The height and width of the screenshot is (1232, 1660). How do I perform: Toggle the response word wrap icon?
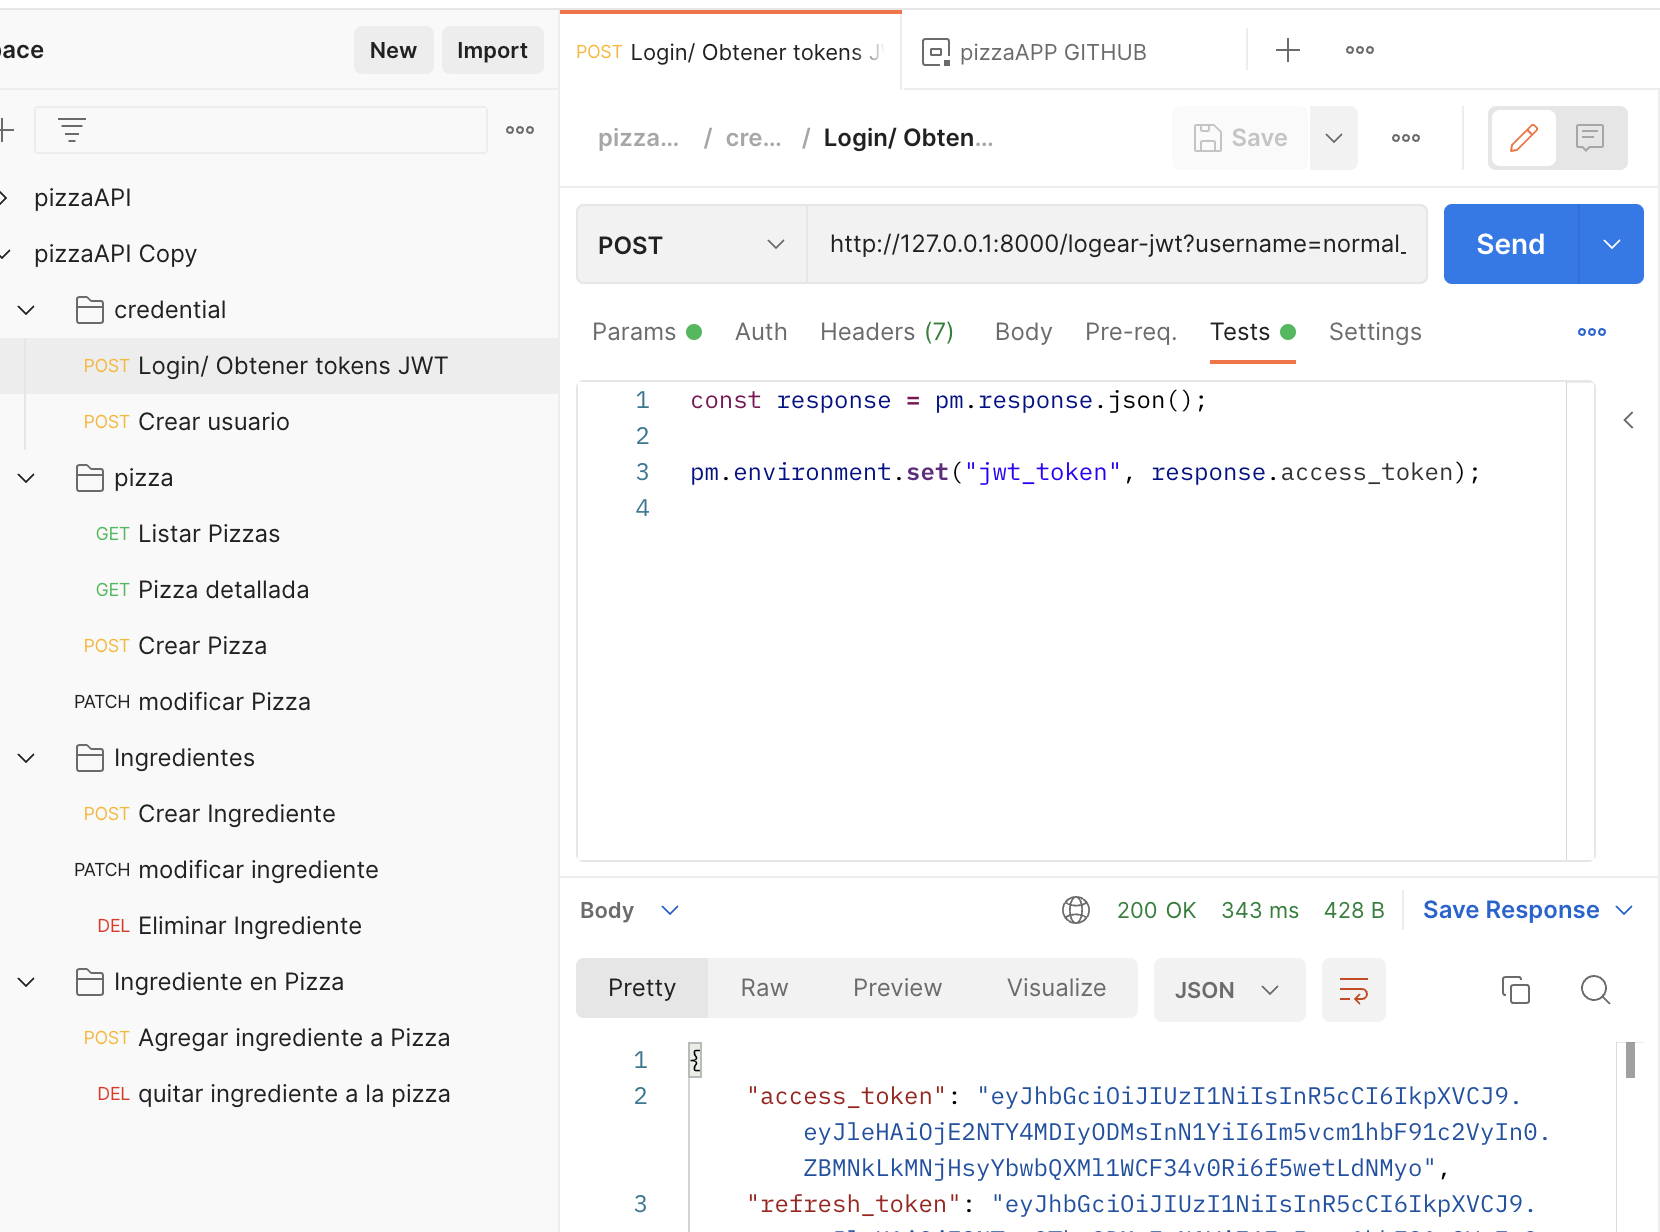[x=1354, y=990]
